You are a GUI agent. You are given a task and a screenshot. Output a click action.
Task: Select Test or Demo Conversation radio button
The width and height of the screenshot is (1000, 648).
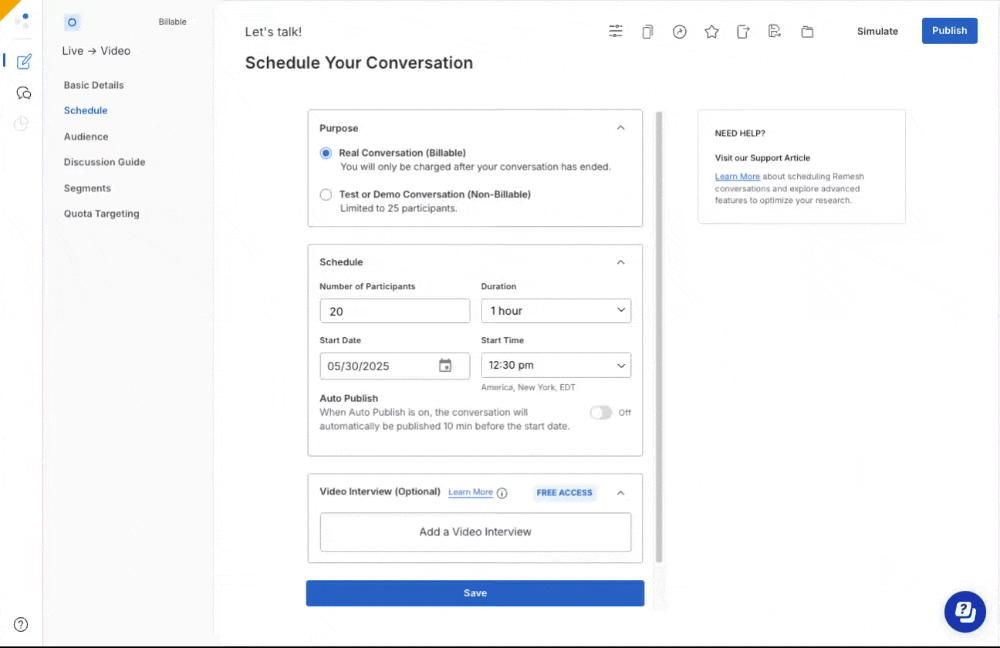click(326, 195)
